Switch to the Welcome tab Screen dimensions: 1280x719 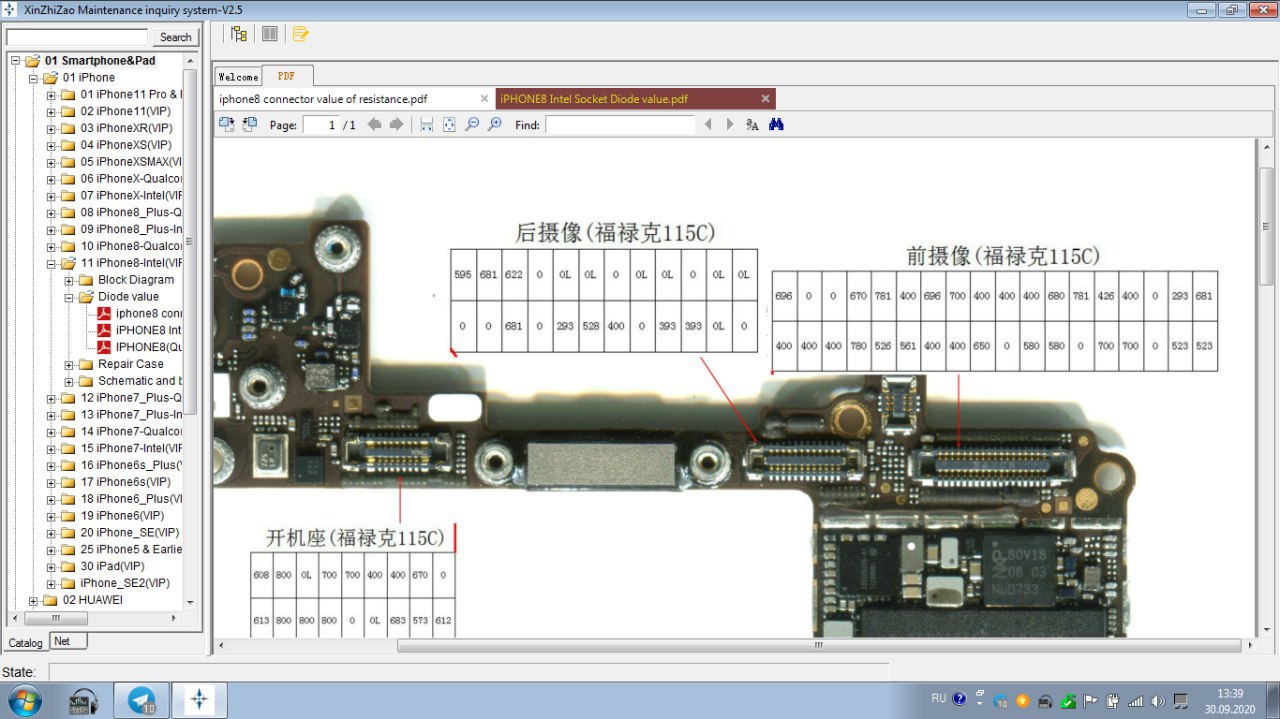pos(238,77)
